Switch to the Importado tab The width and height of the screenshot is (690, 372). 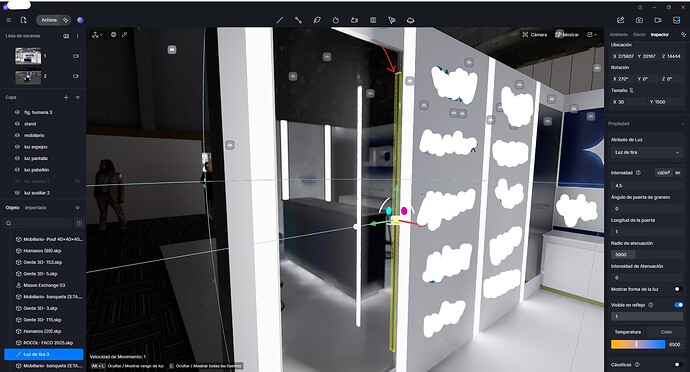click(36, 208)
